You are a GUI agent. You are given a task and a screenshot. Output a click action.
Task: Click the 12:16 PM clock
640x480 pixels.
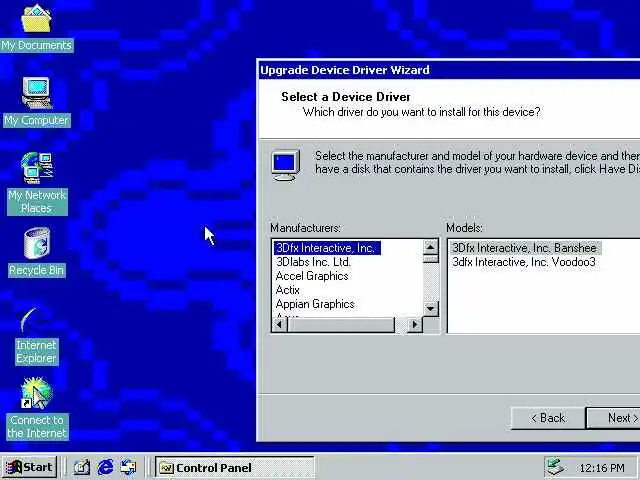click(602, 468)
